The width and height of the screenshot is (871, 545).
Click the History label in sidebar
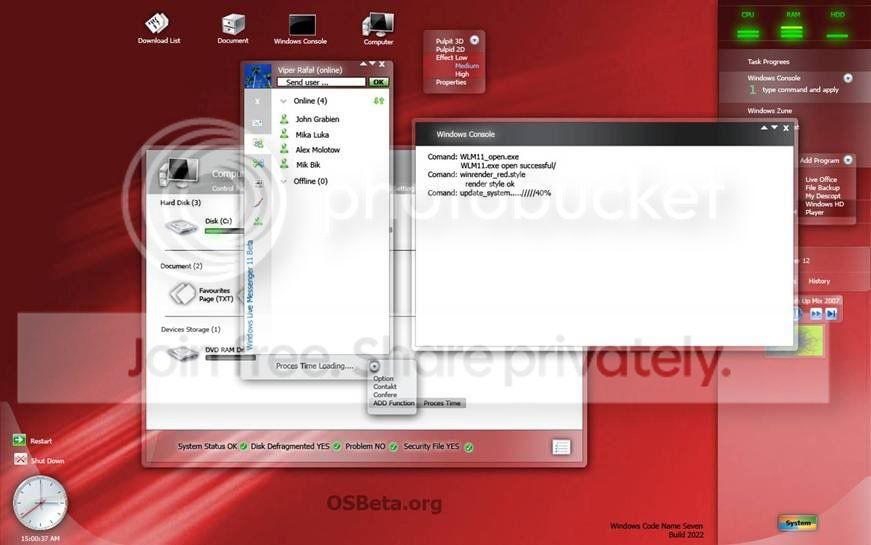click(x=819, y=281)
